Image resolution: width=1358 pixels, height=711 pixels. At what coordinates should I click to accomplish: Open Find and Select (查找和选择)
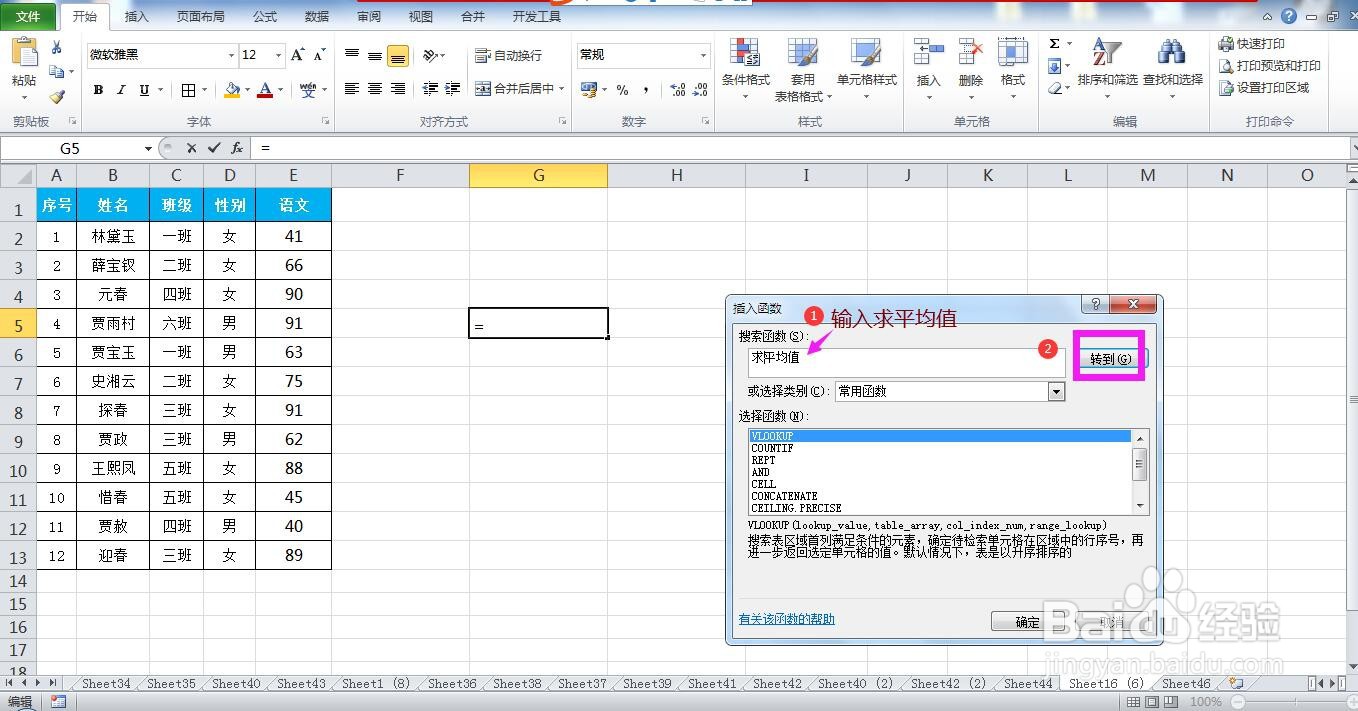point(1172,68)
